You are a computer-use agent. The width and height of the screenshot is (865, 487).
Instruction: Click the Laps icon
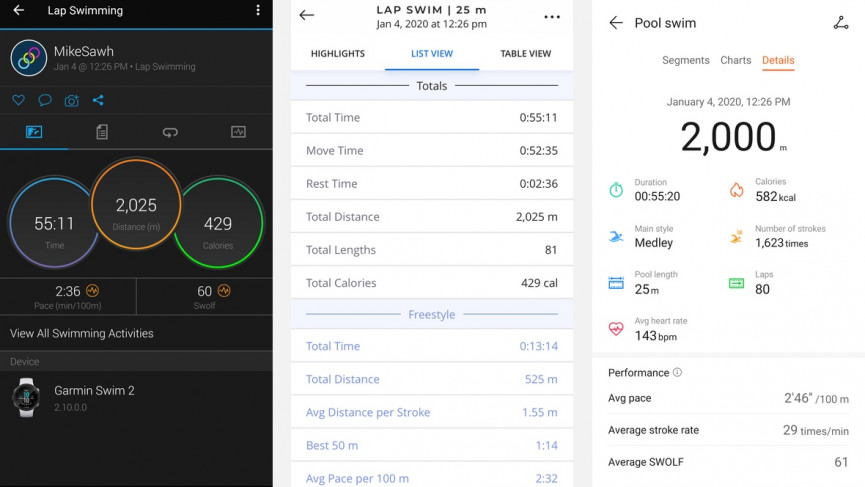(x=736, y=283)
